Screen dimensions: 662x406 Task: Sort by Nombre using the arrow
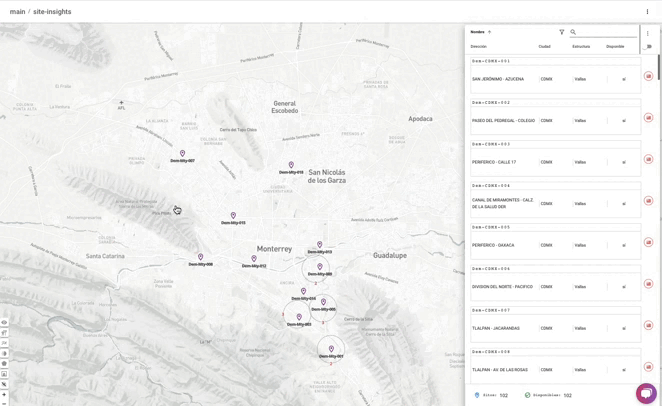(x=489, y=32)
